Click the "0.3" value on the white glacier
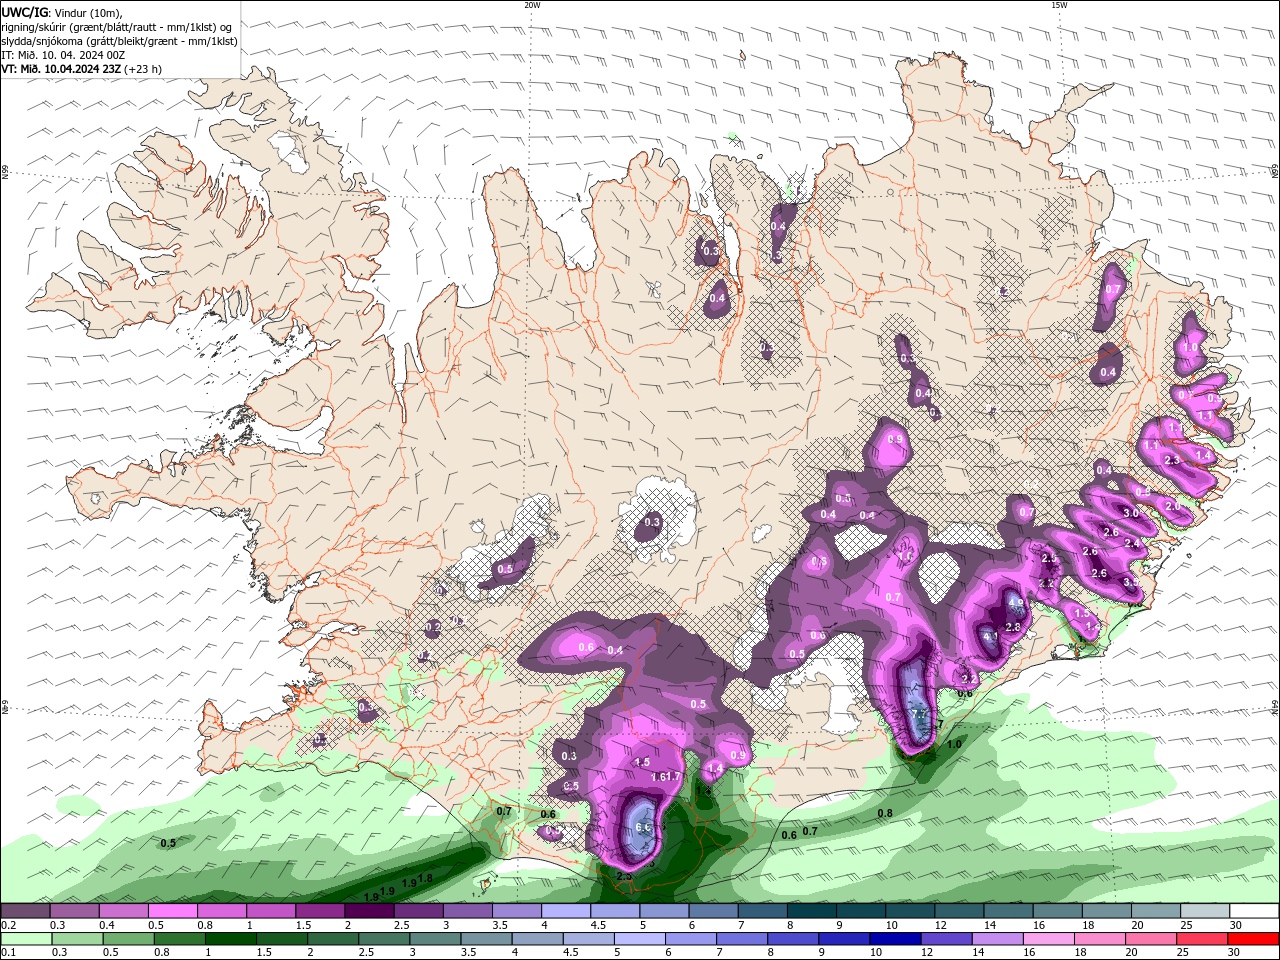 tap(652, 522)
